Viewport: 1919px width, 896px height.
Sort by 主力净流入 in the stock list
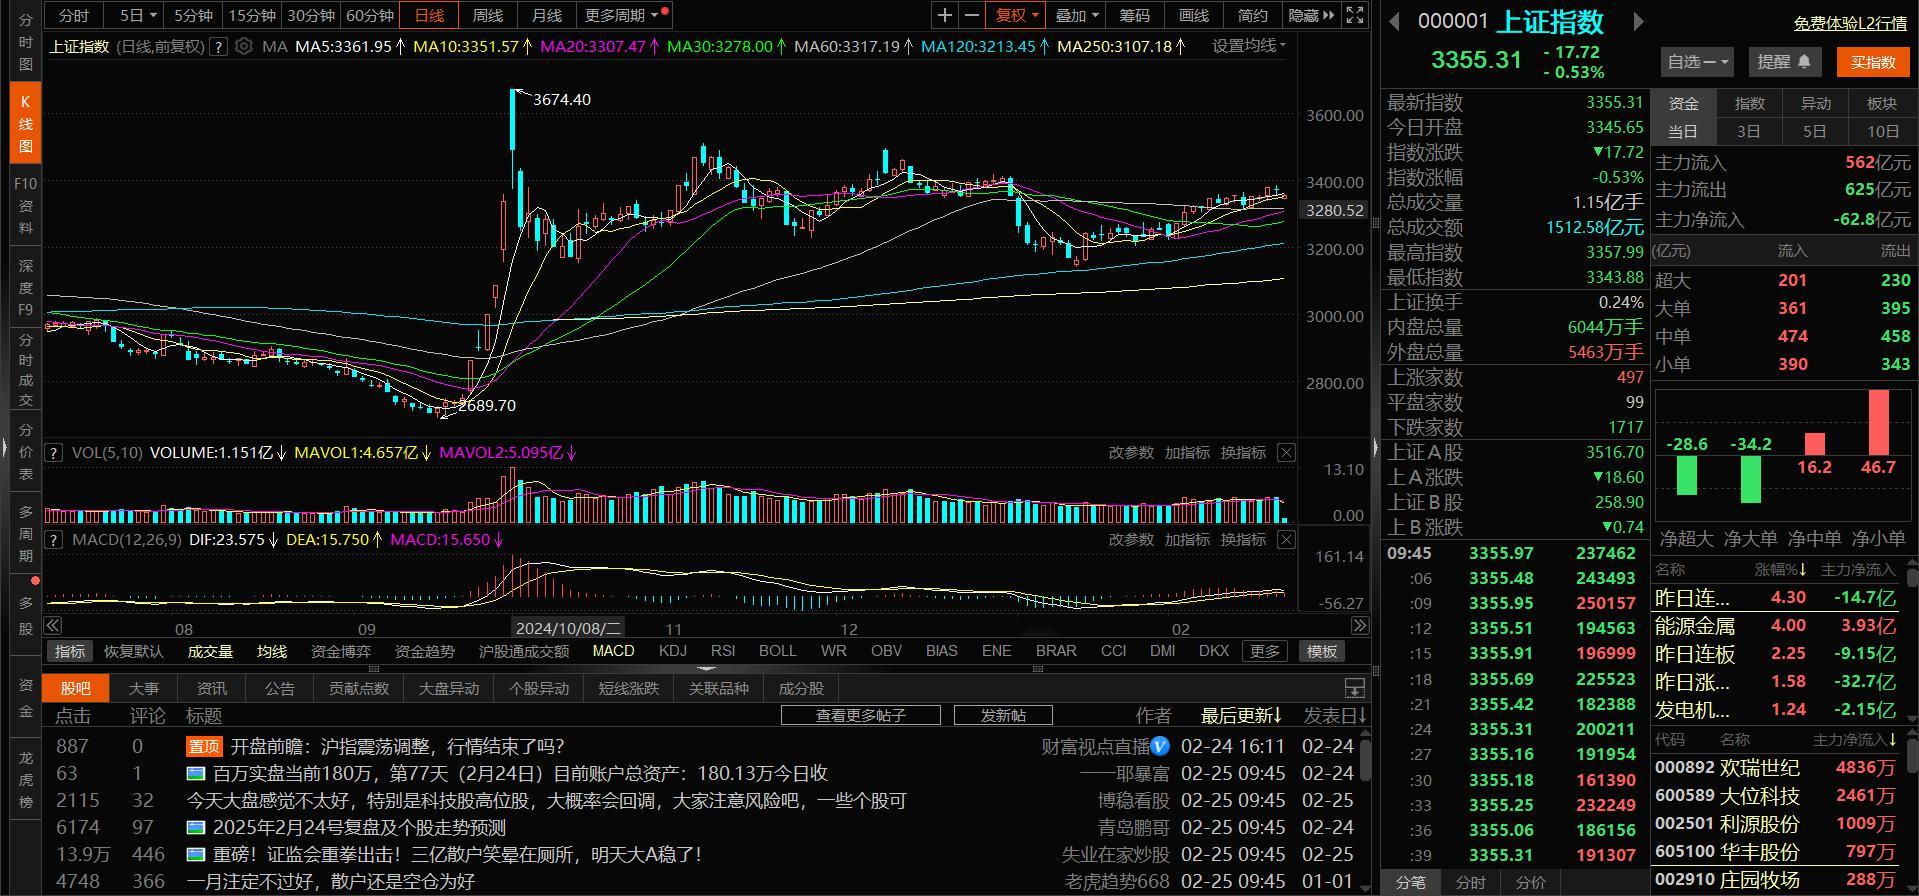point(1853,740)
